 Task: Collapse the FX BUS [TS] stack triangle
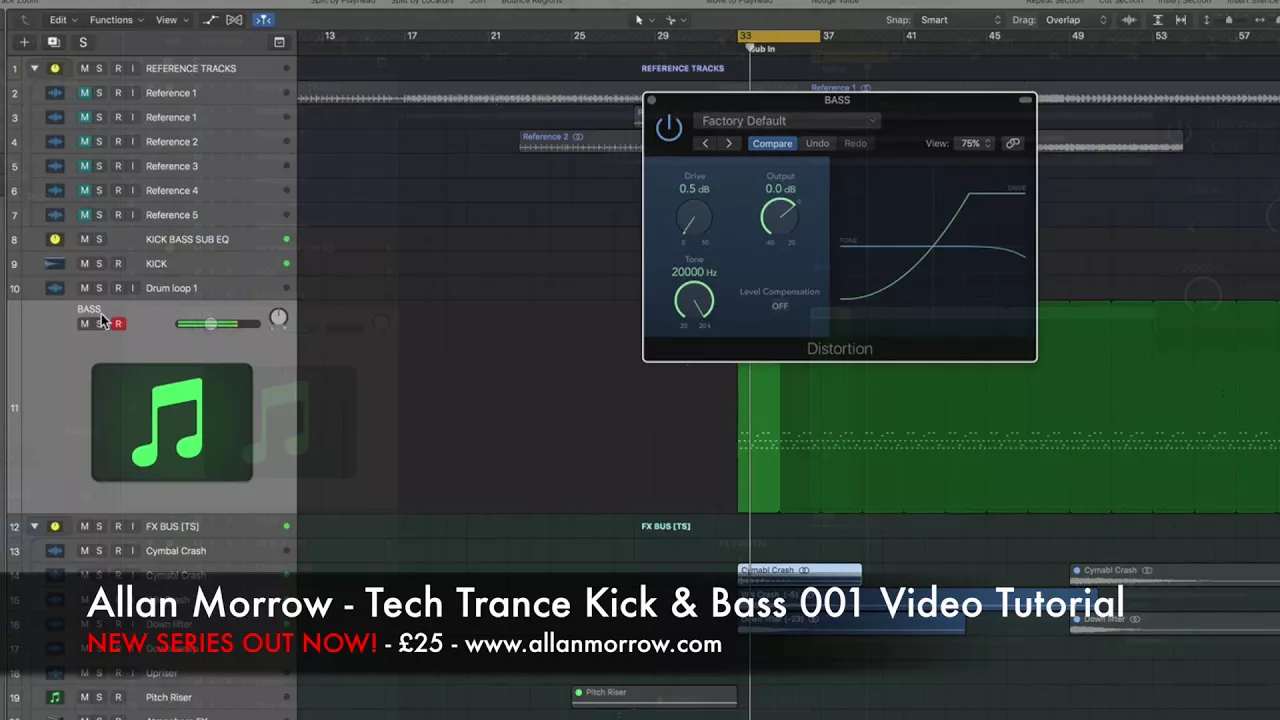(34, 527)
